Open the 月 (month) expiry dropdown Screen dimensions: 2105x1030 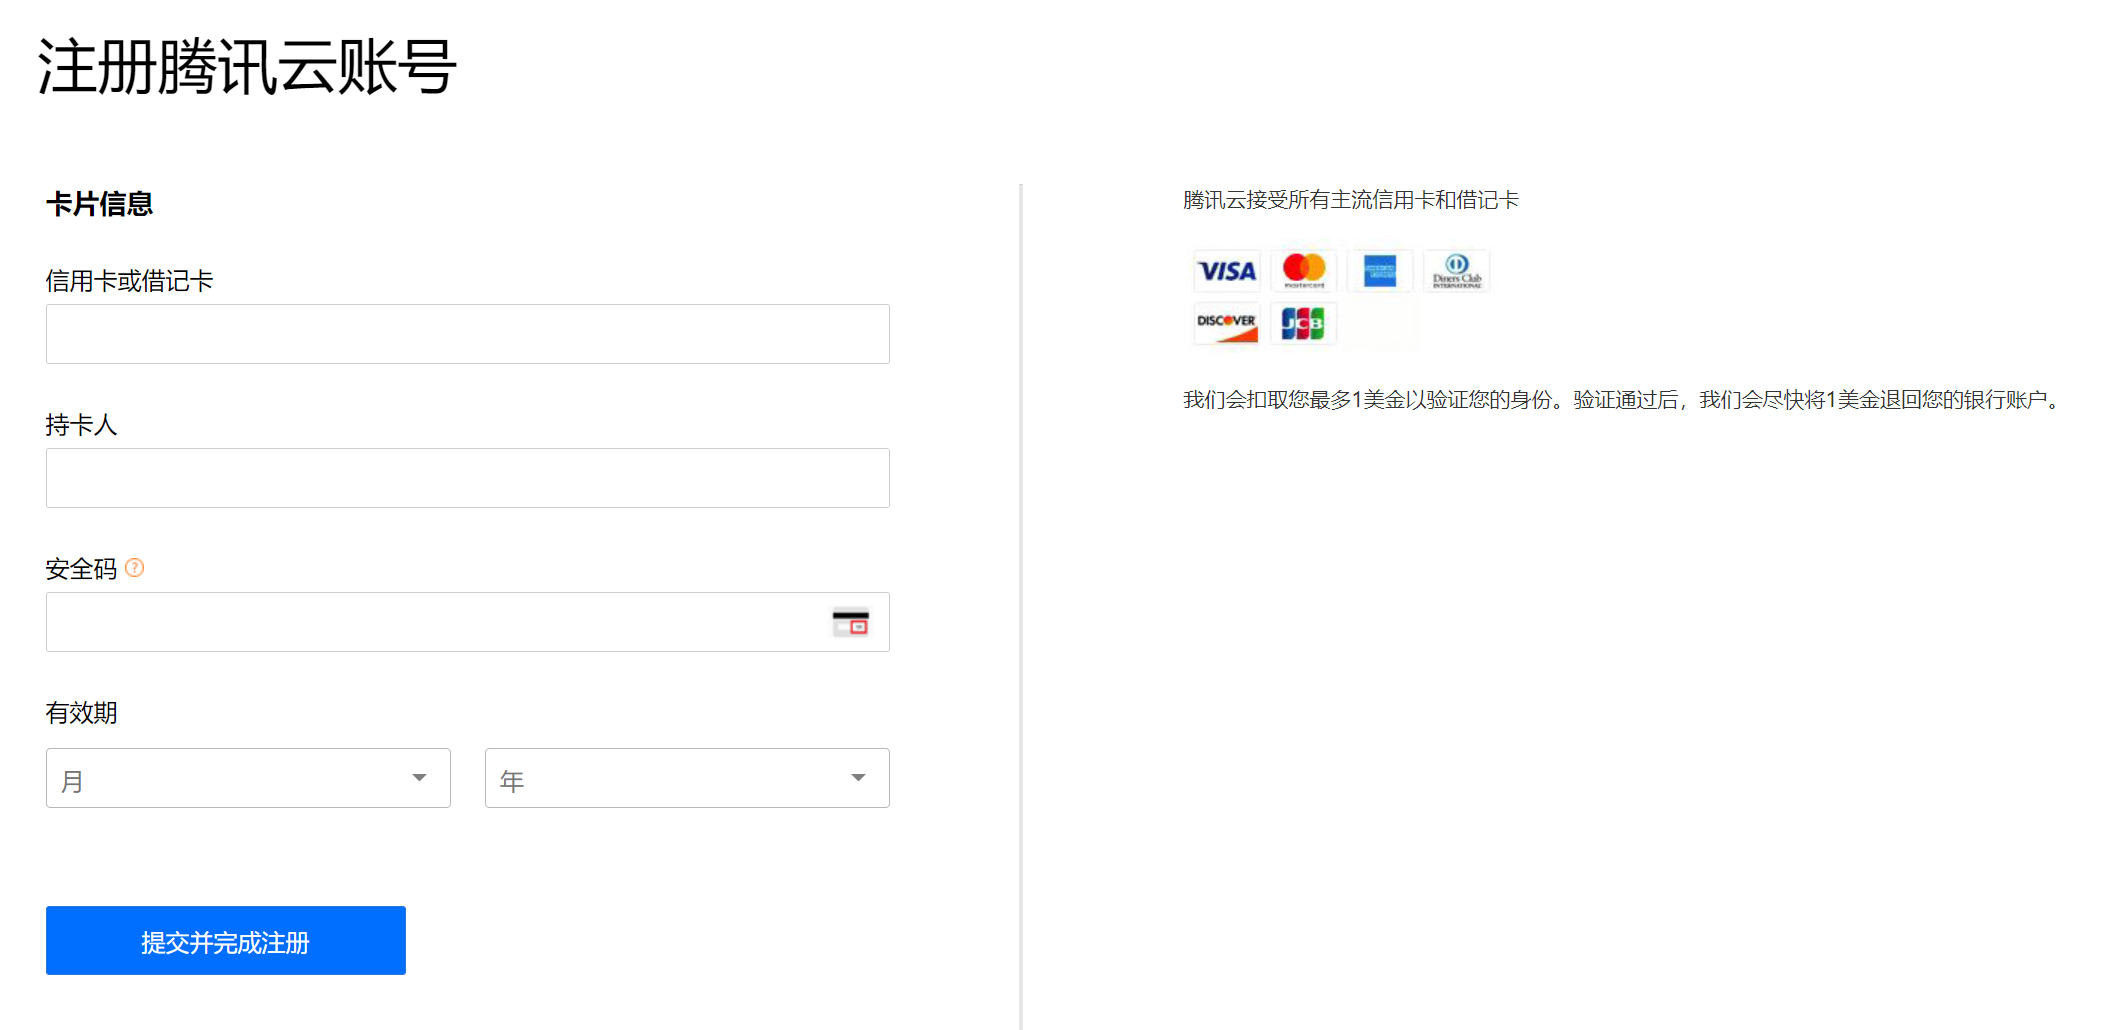[248, 778]
